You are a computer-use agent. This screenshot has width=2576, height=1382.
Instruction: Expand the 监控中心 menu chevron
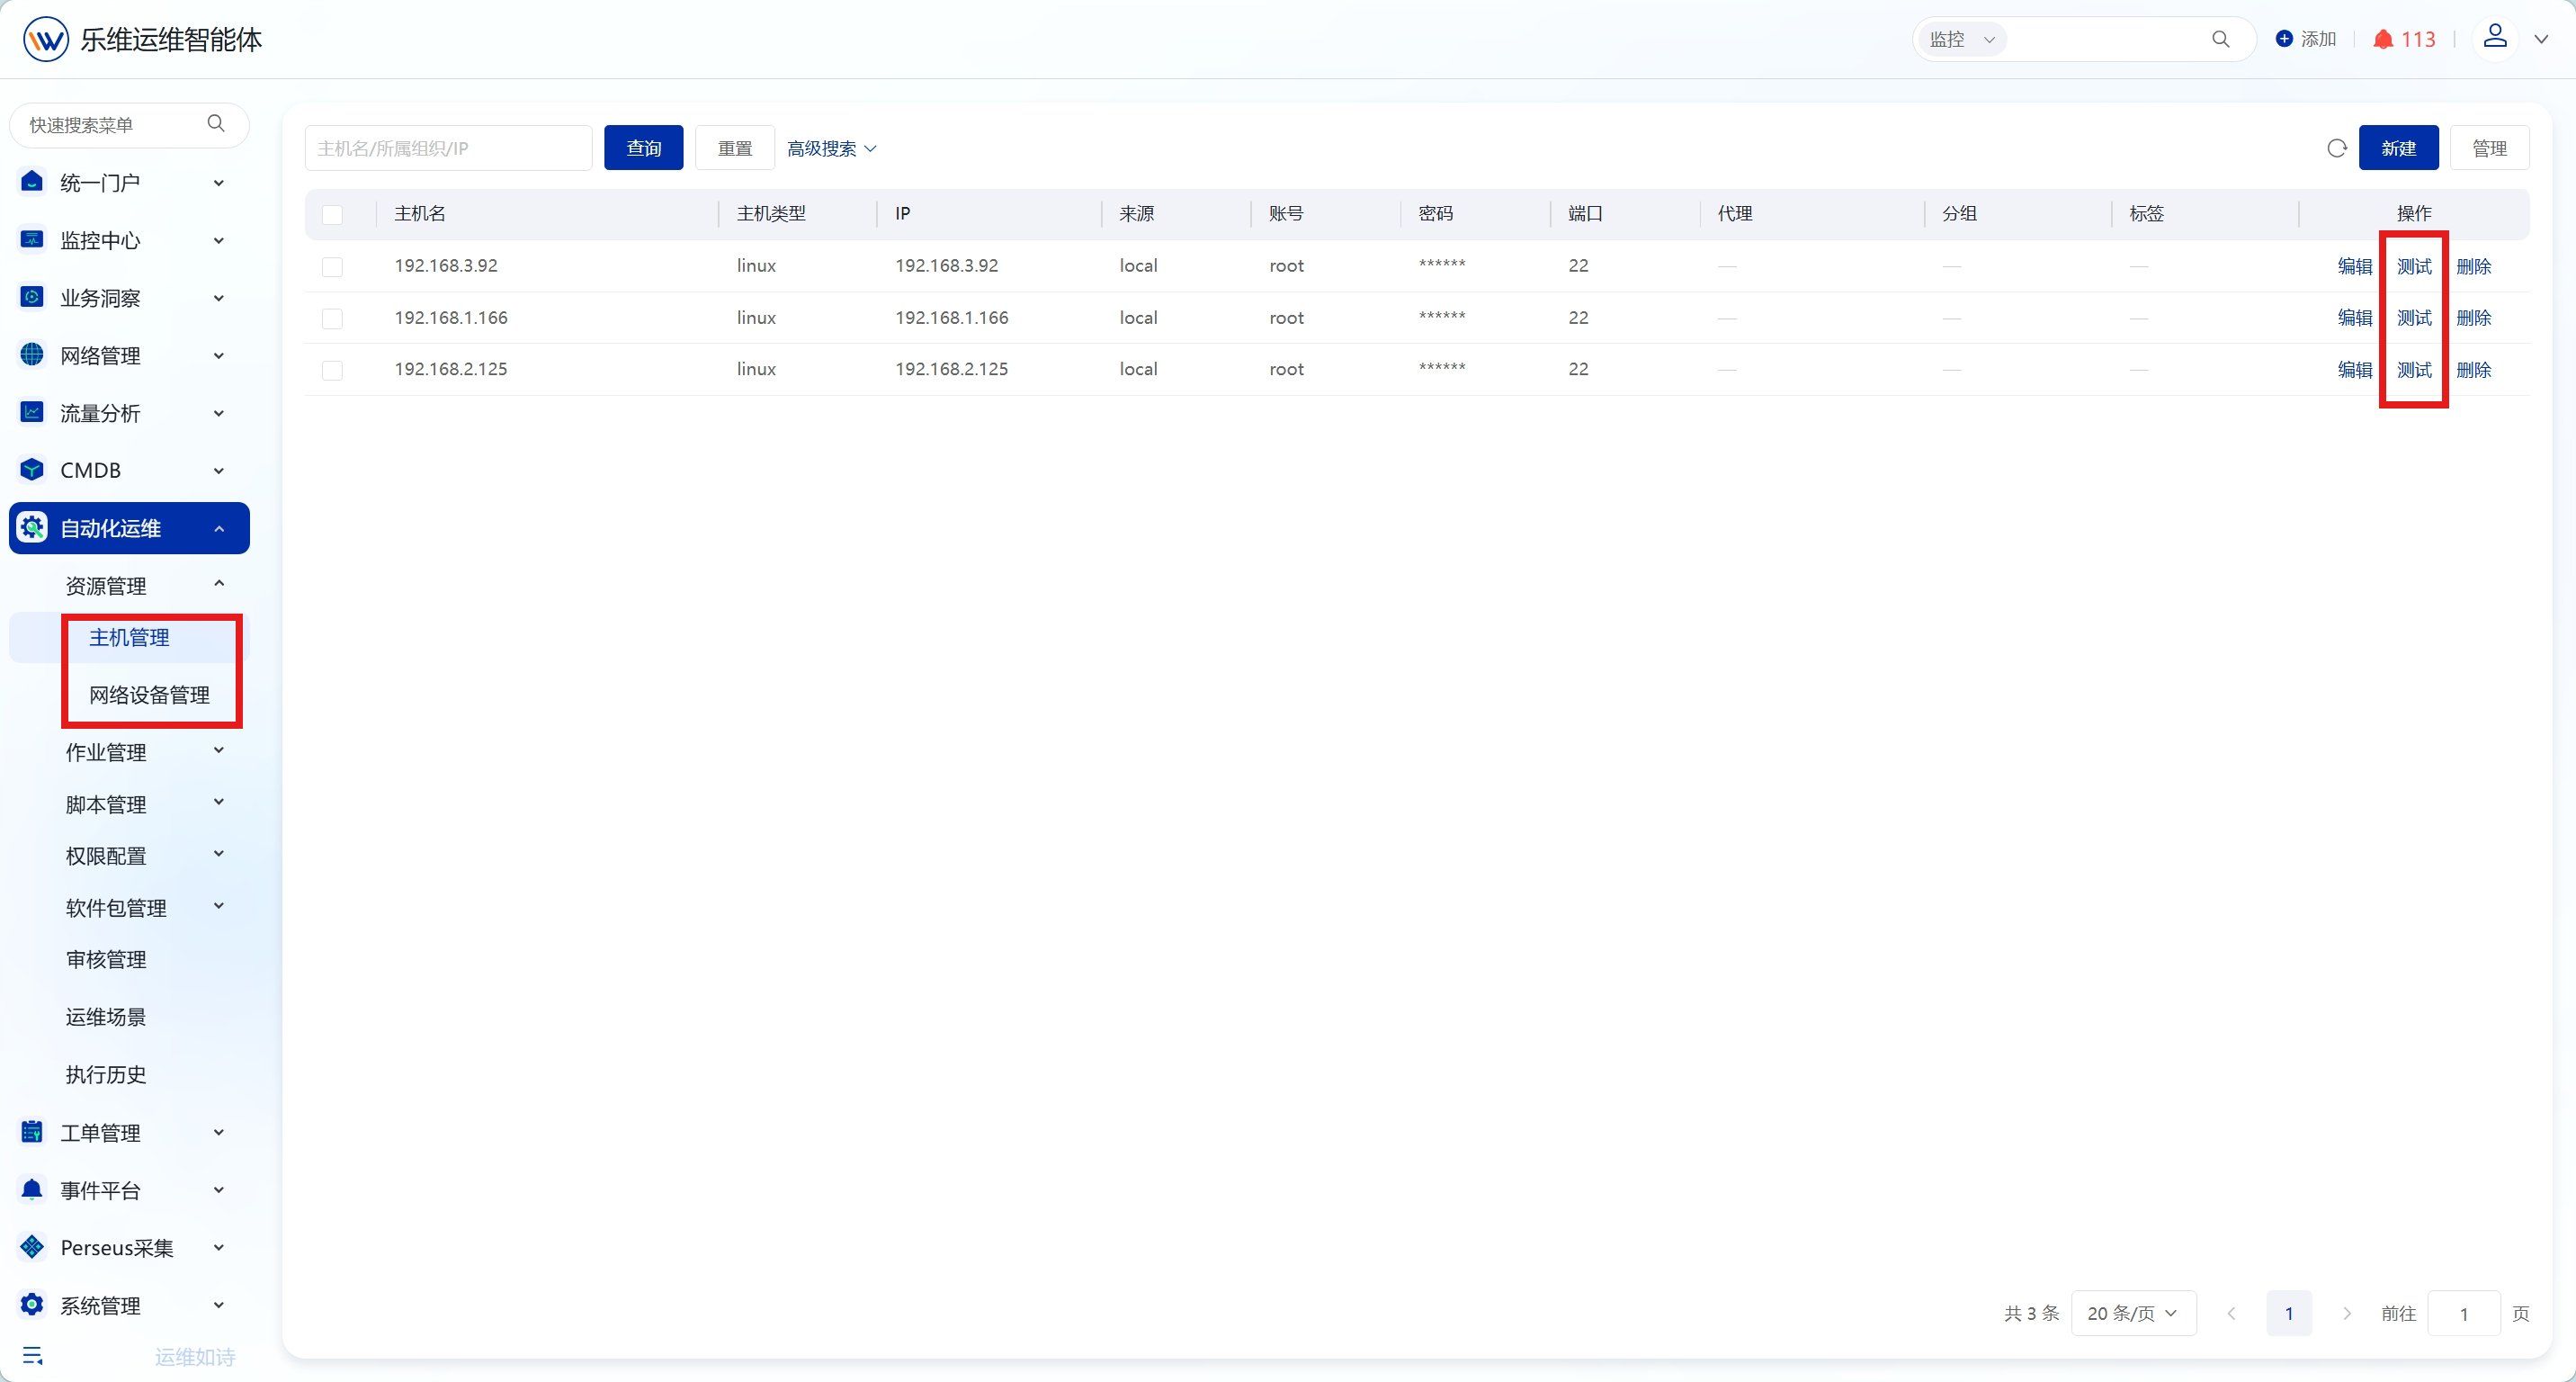[x=219, y=240]
